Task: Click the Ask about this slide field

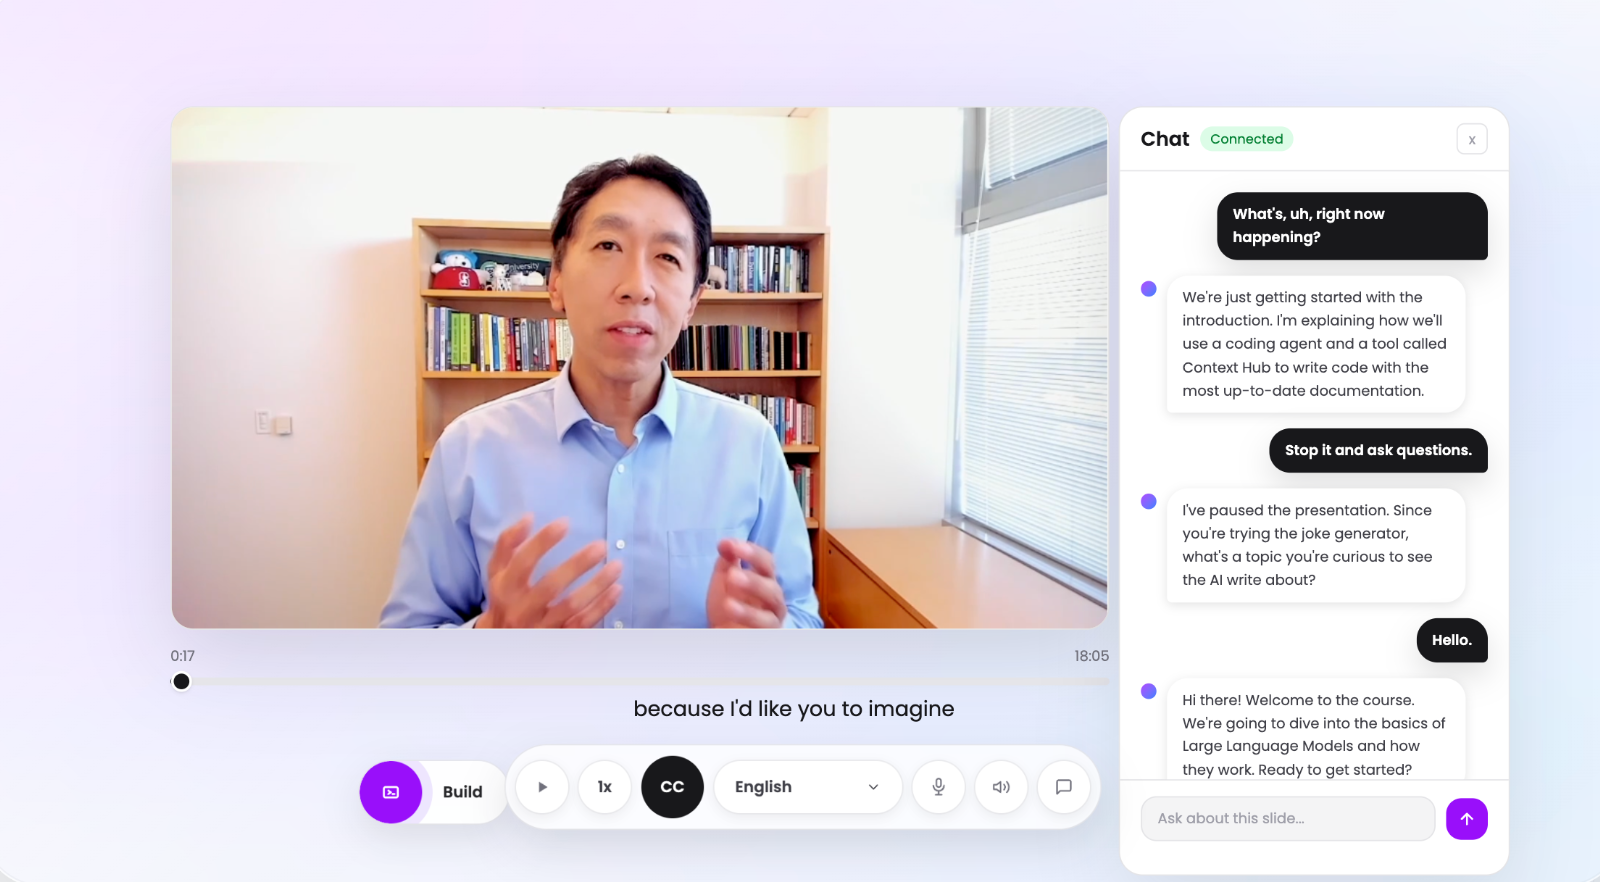Action: click(1288, 818)
